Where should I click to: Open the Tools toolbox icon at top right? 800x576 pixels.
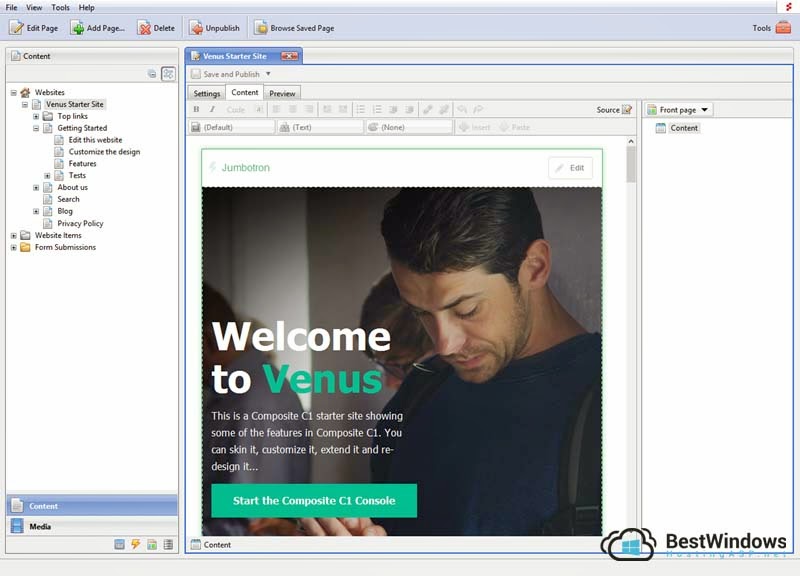783,28
